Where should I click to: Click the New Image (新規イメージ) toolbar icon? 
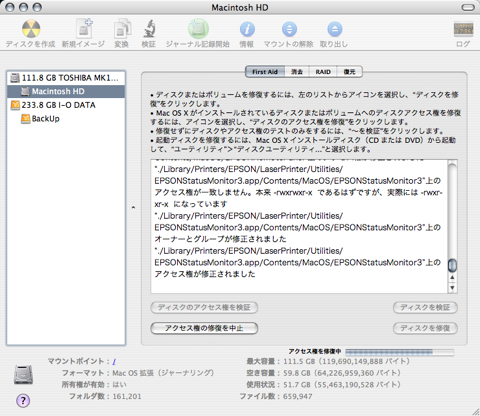[x=84, y=29]
